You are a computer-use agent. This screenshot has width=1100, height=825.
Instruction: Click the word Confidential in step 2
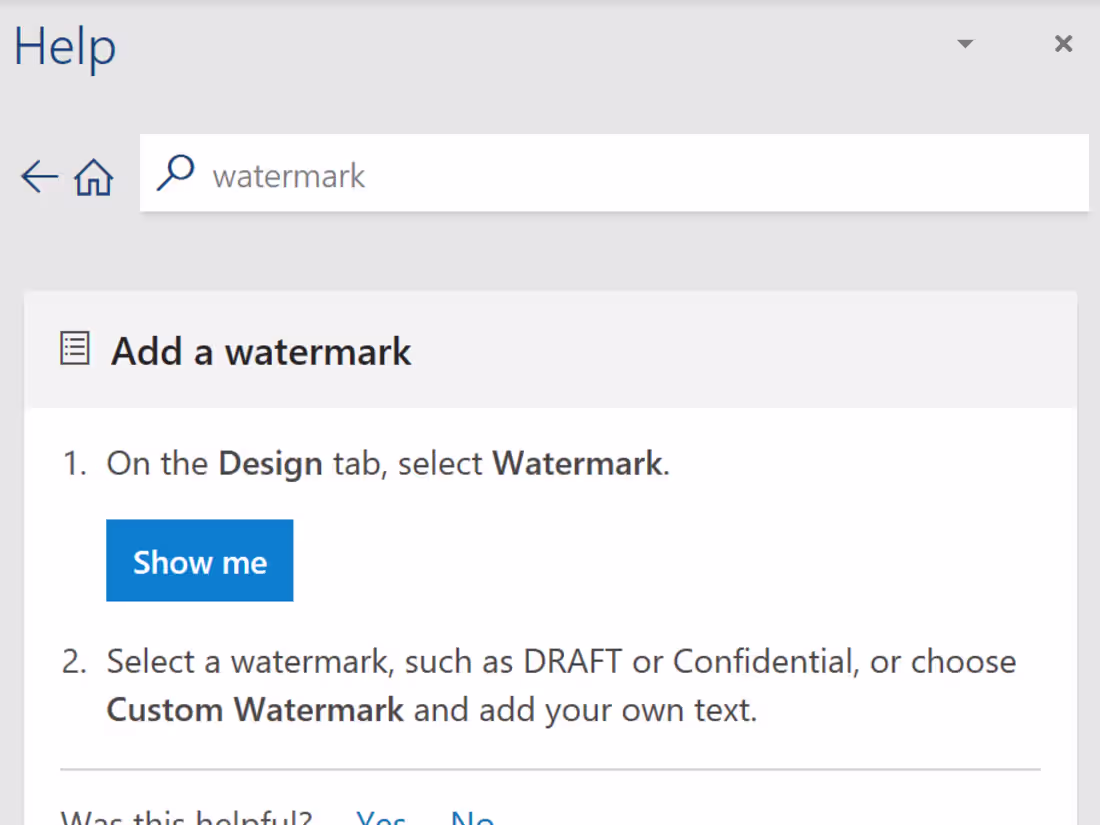[x=764, y=662]
